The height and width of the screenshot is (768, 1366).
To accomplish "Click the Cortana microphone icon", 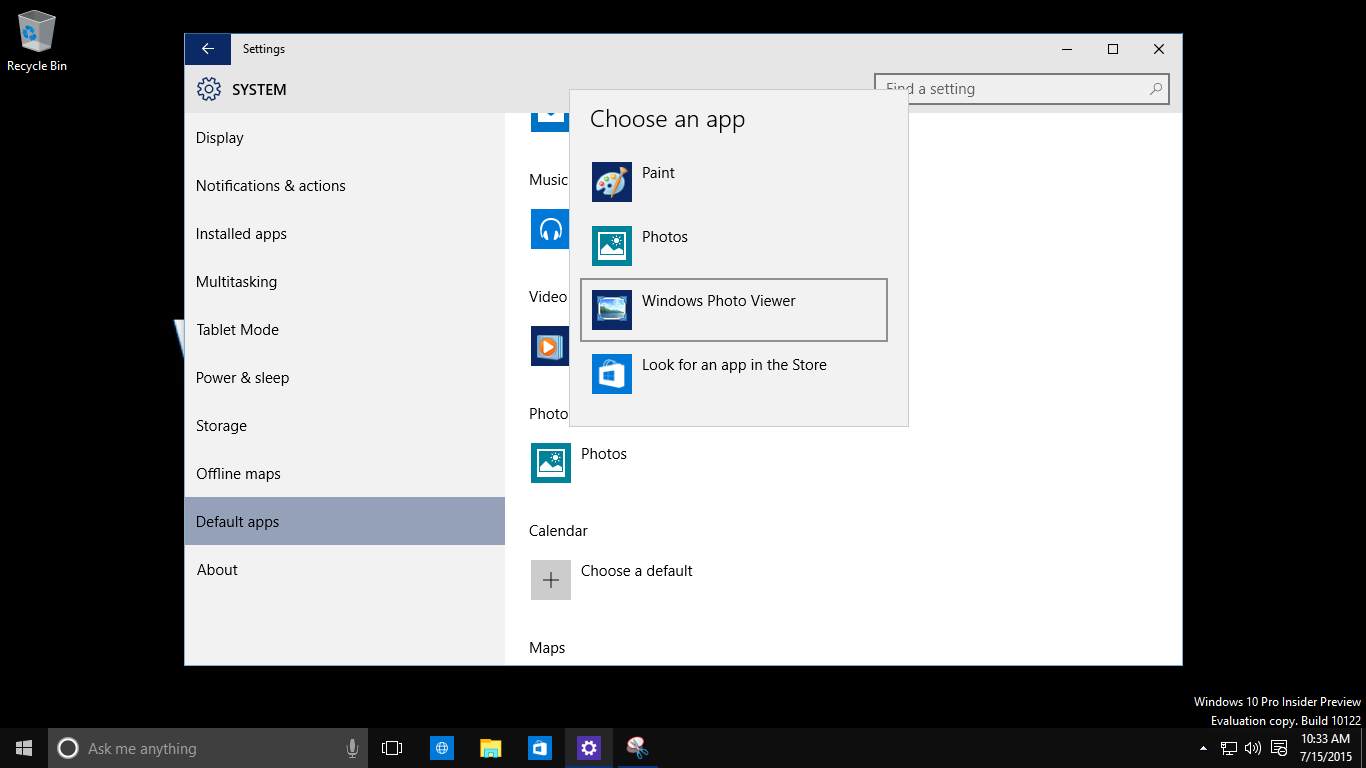I will pyautogui.click(x=352, y=748).
